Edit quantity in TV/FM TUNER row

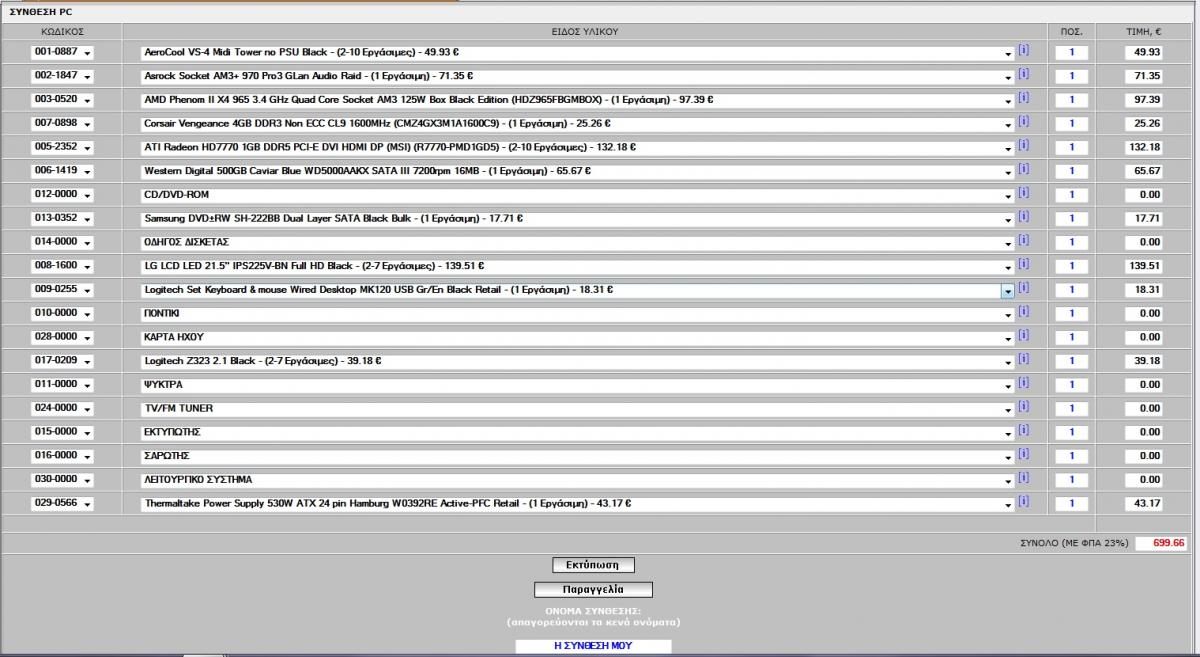(x=1071, y=408)
